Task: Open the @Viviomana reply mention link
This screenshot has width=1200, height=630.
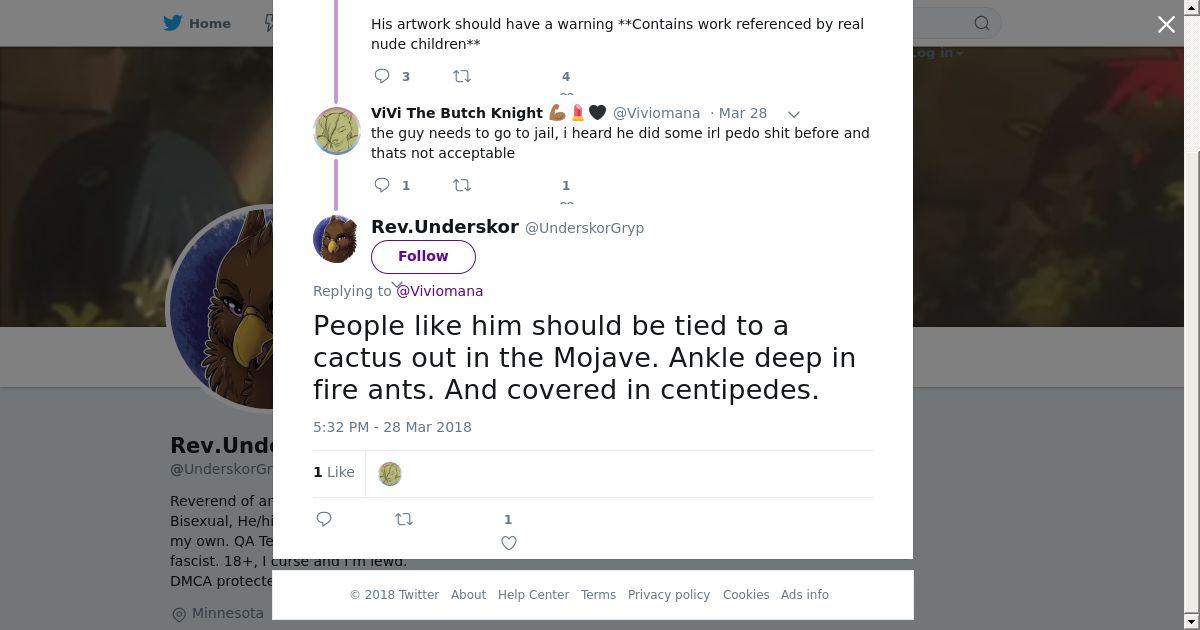Action: (x=440, y=291)
